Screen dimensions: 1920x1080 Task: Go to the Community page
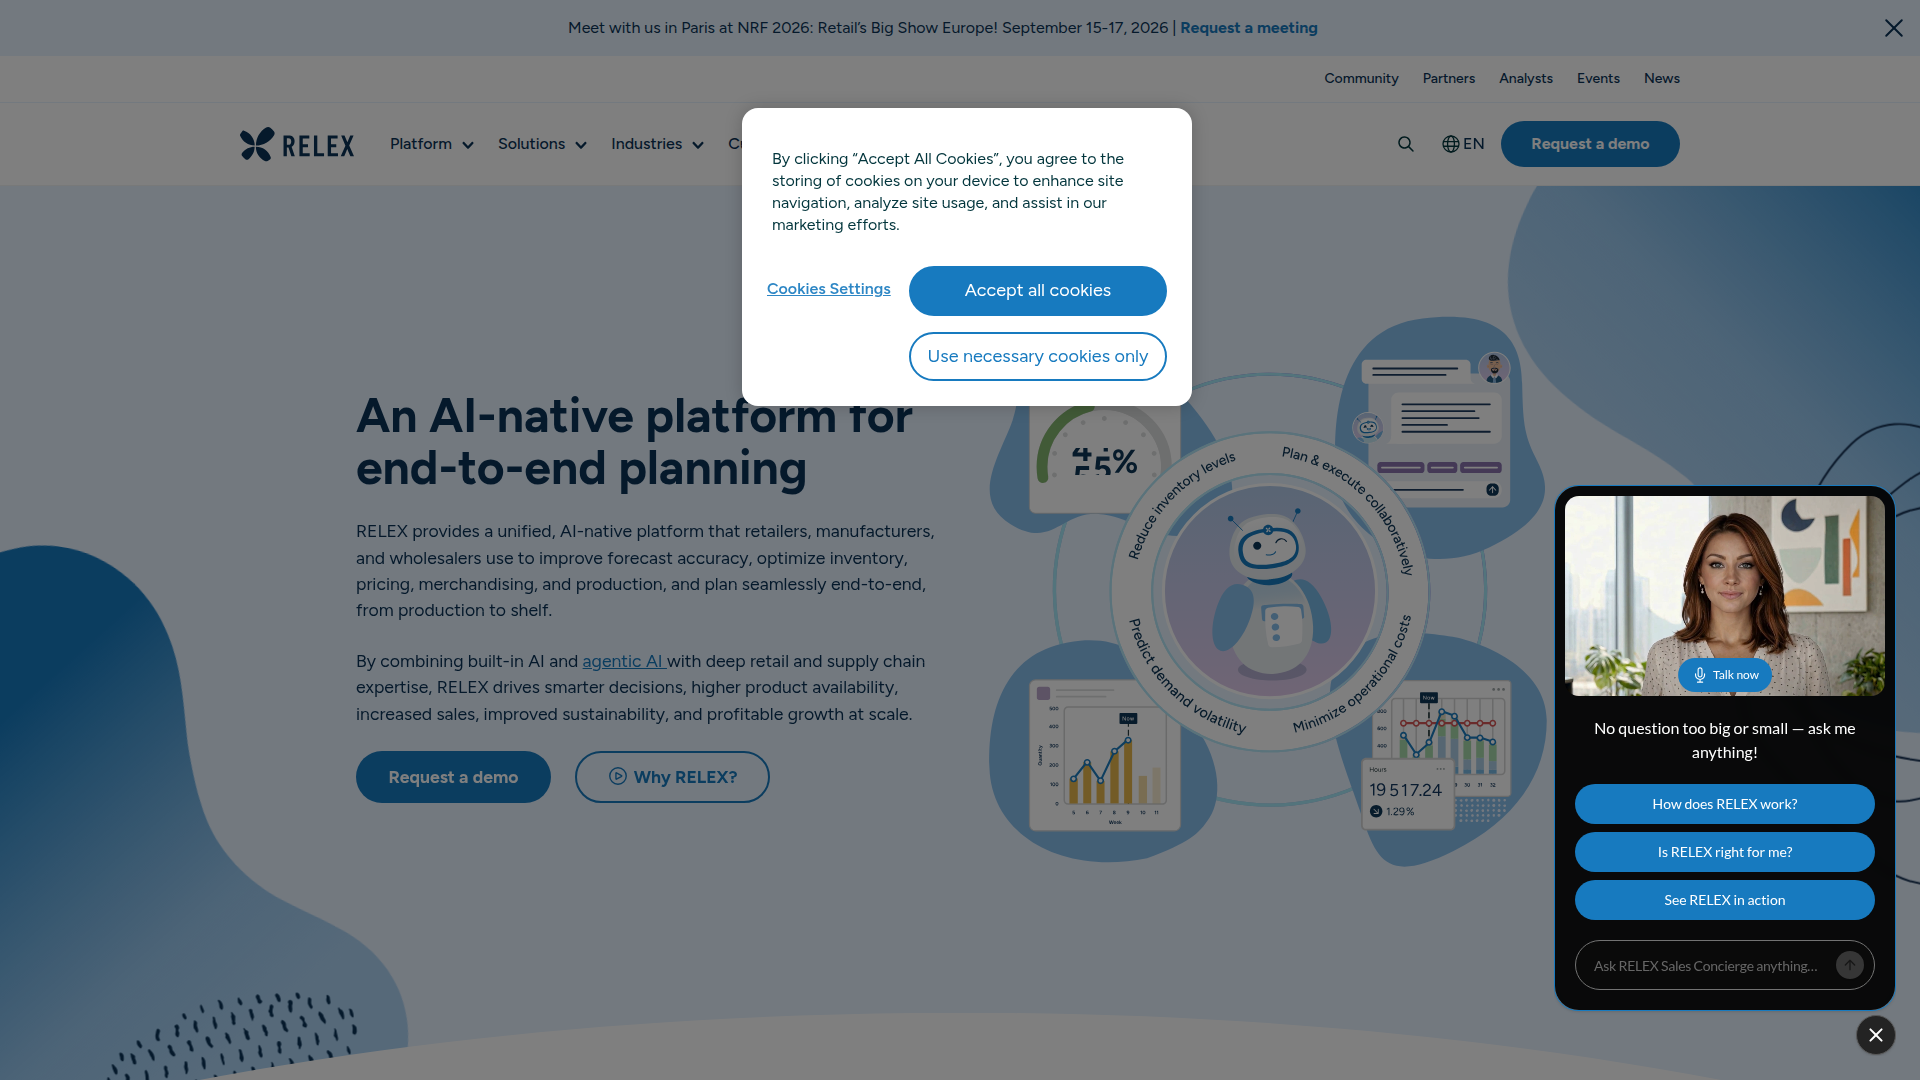(x=1361, y=78)
